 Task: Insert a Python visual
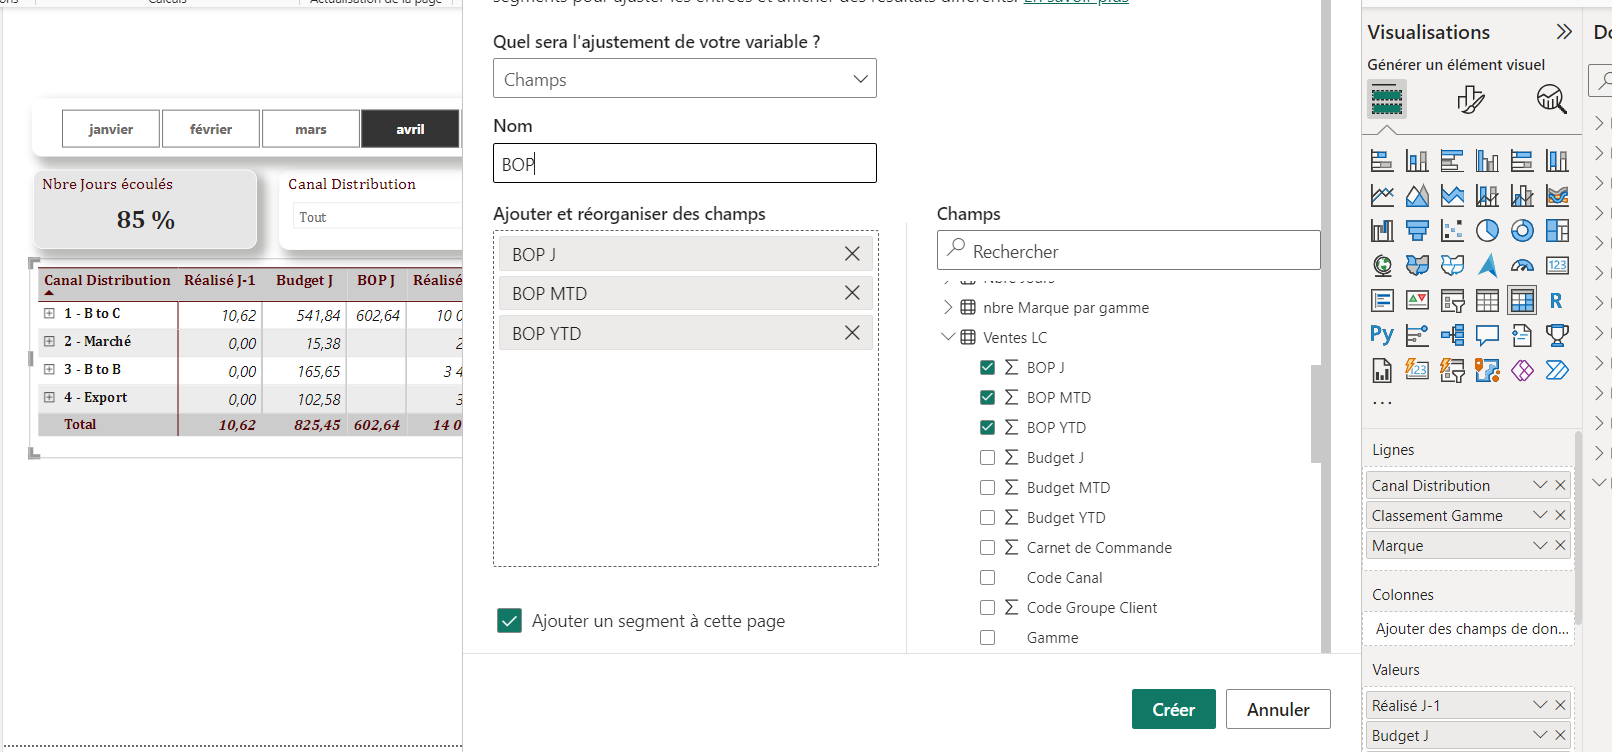click(1382, 335)
